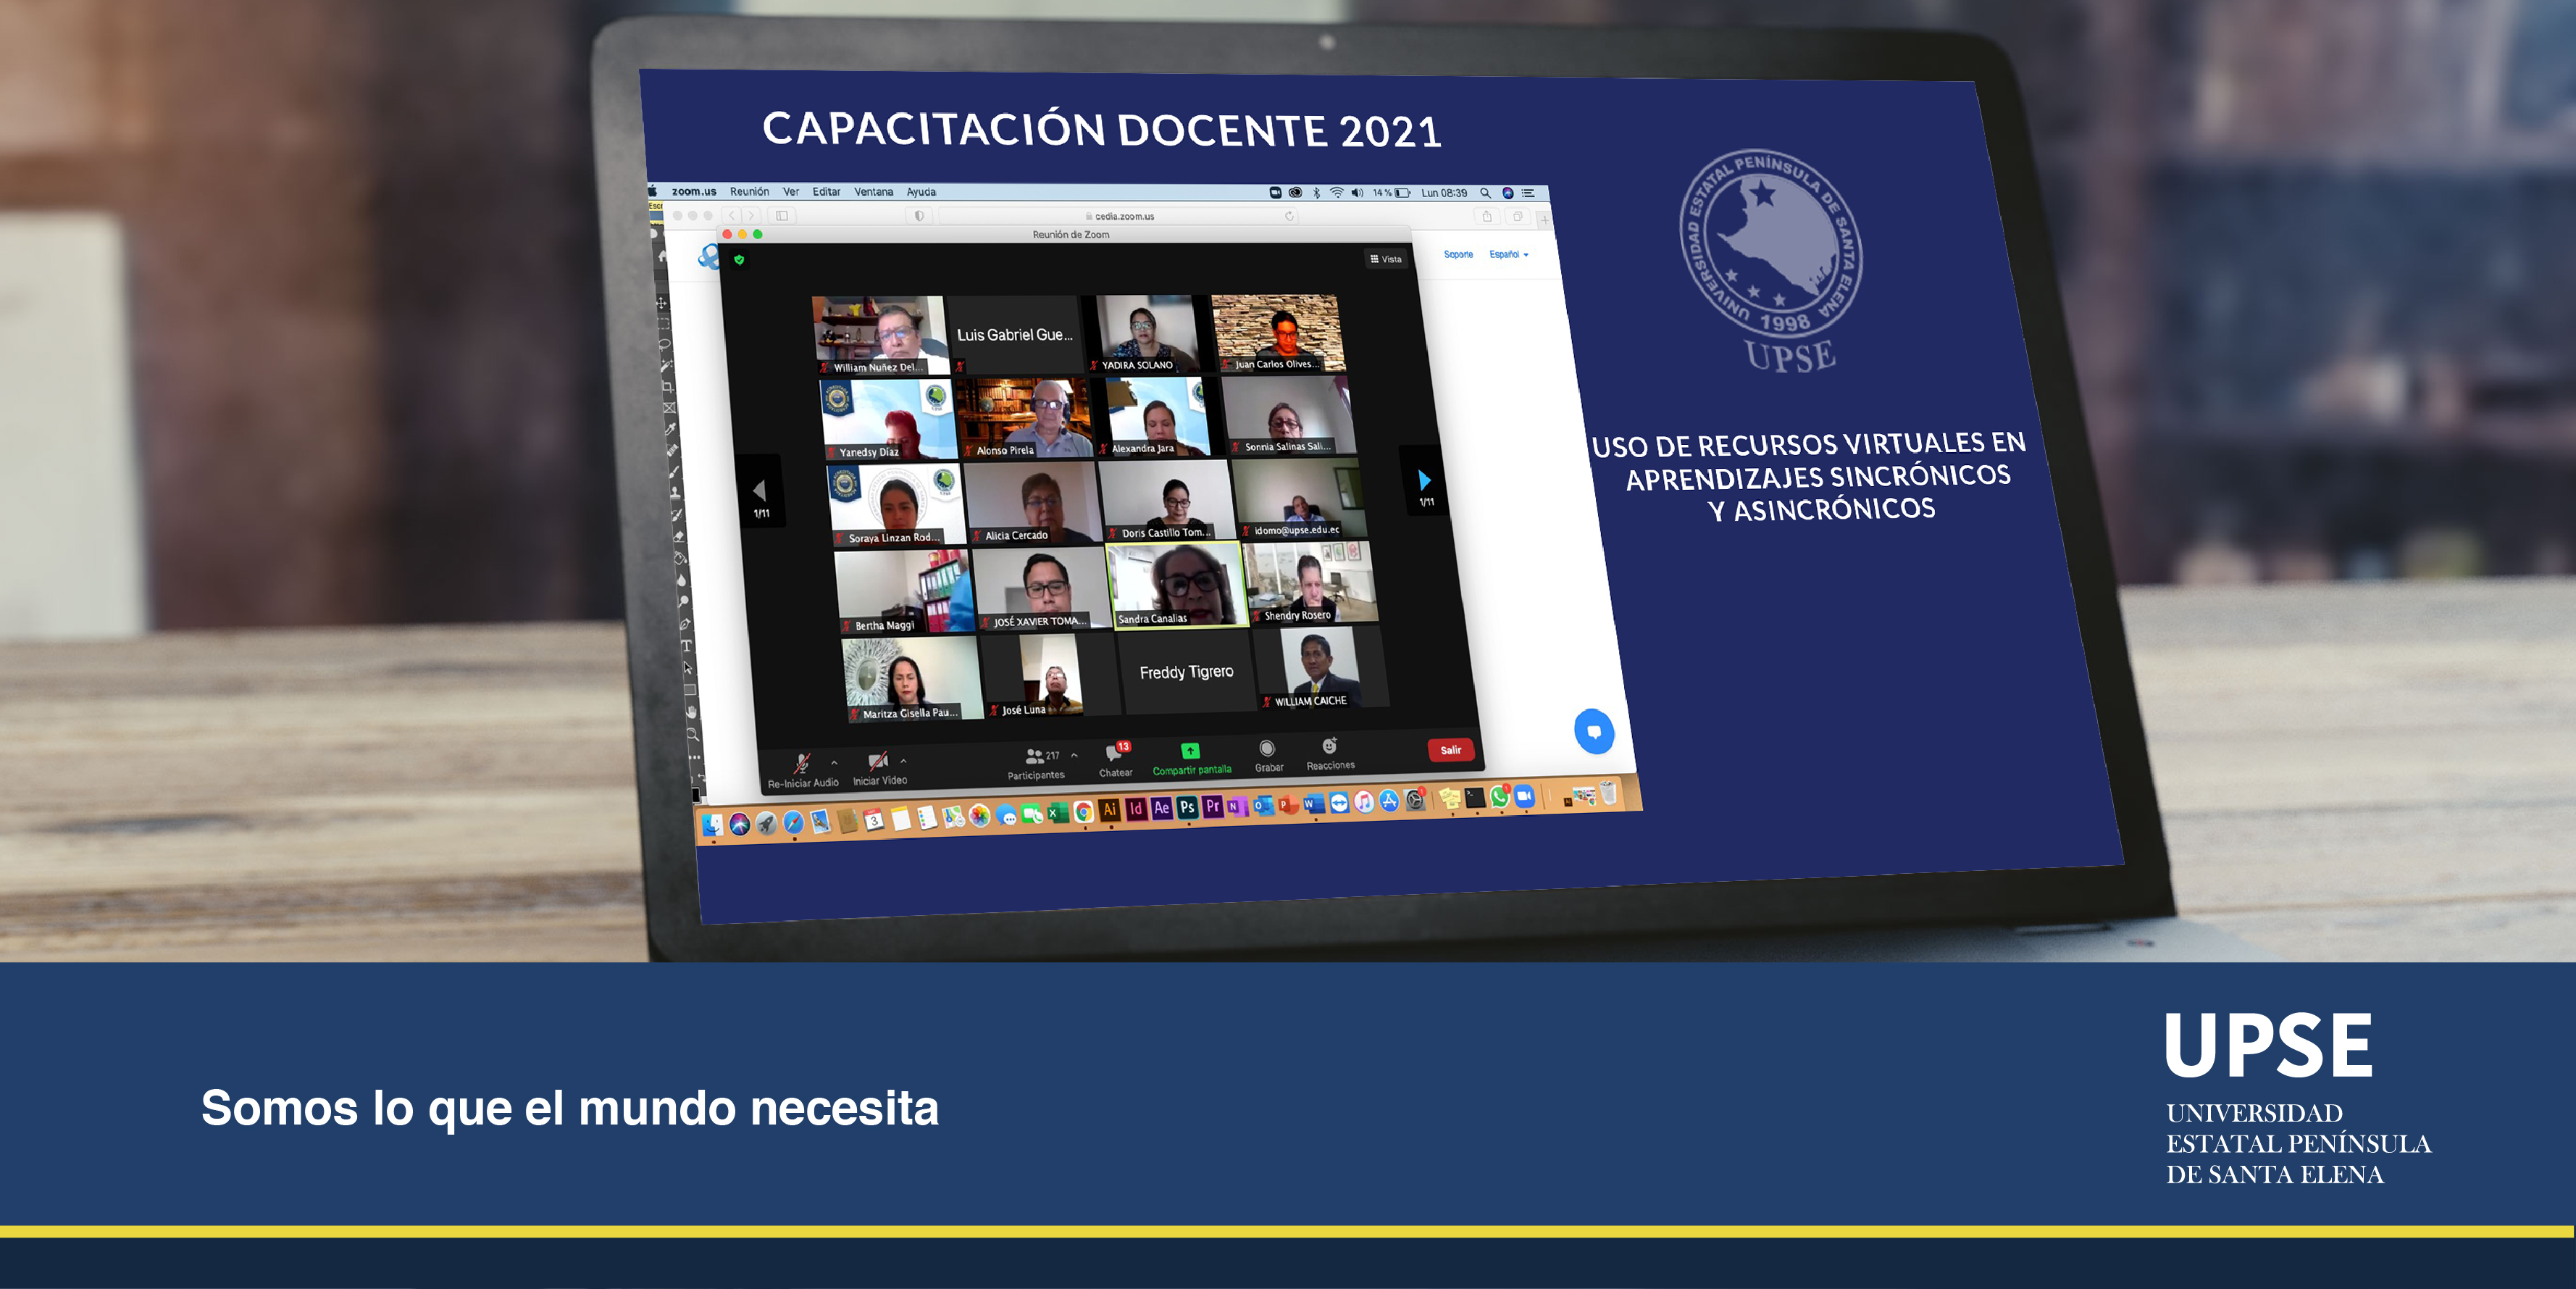Click the volume icon in the menu bar
2576x1289 pixels.
1357,192
